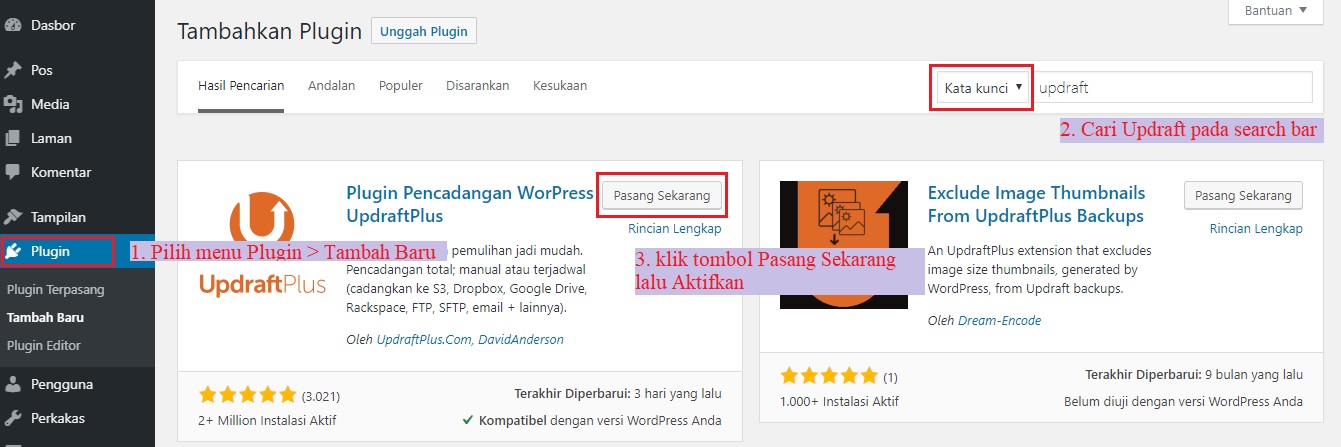Click the plugin search field containing updraft

tap(1172, 87)
